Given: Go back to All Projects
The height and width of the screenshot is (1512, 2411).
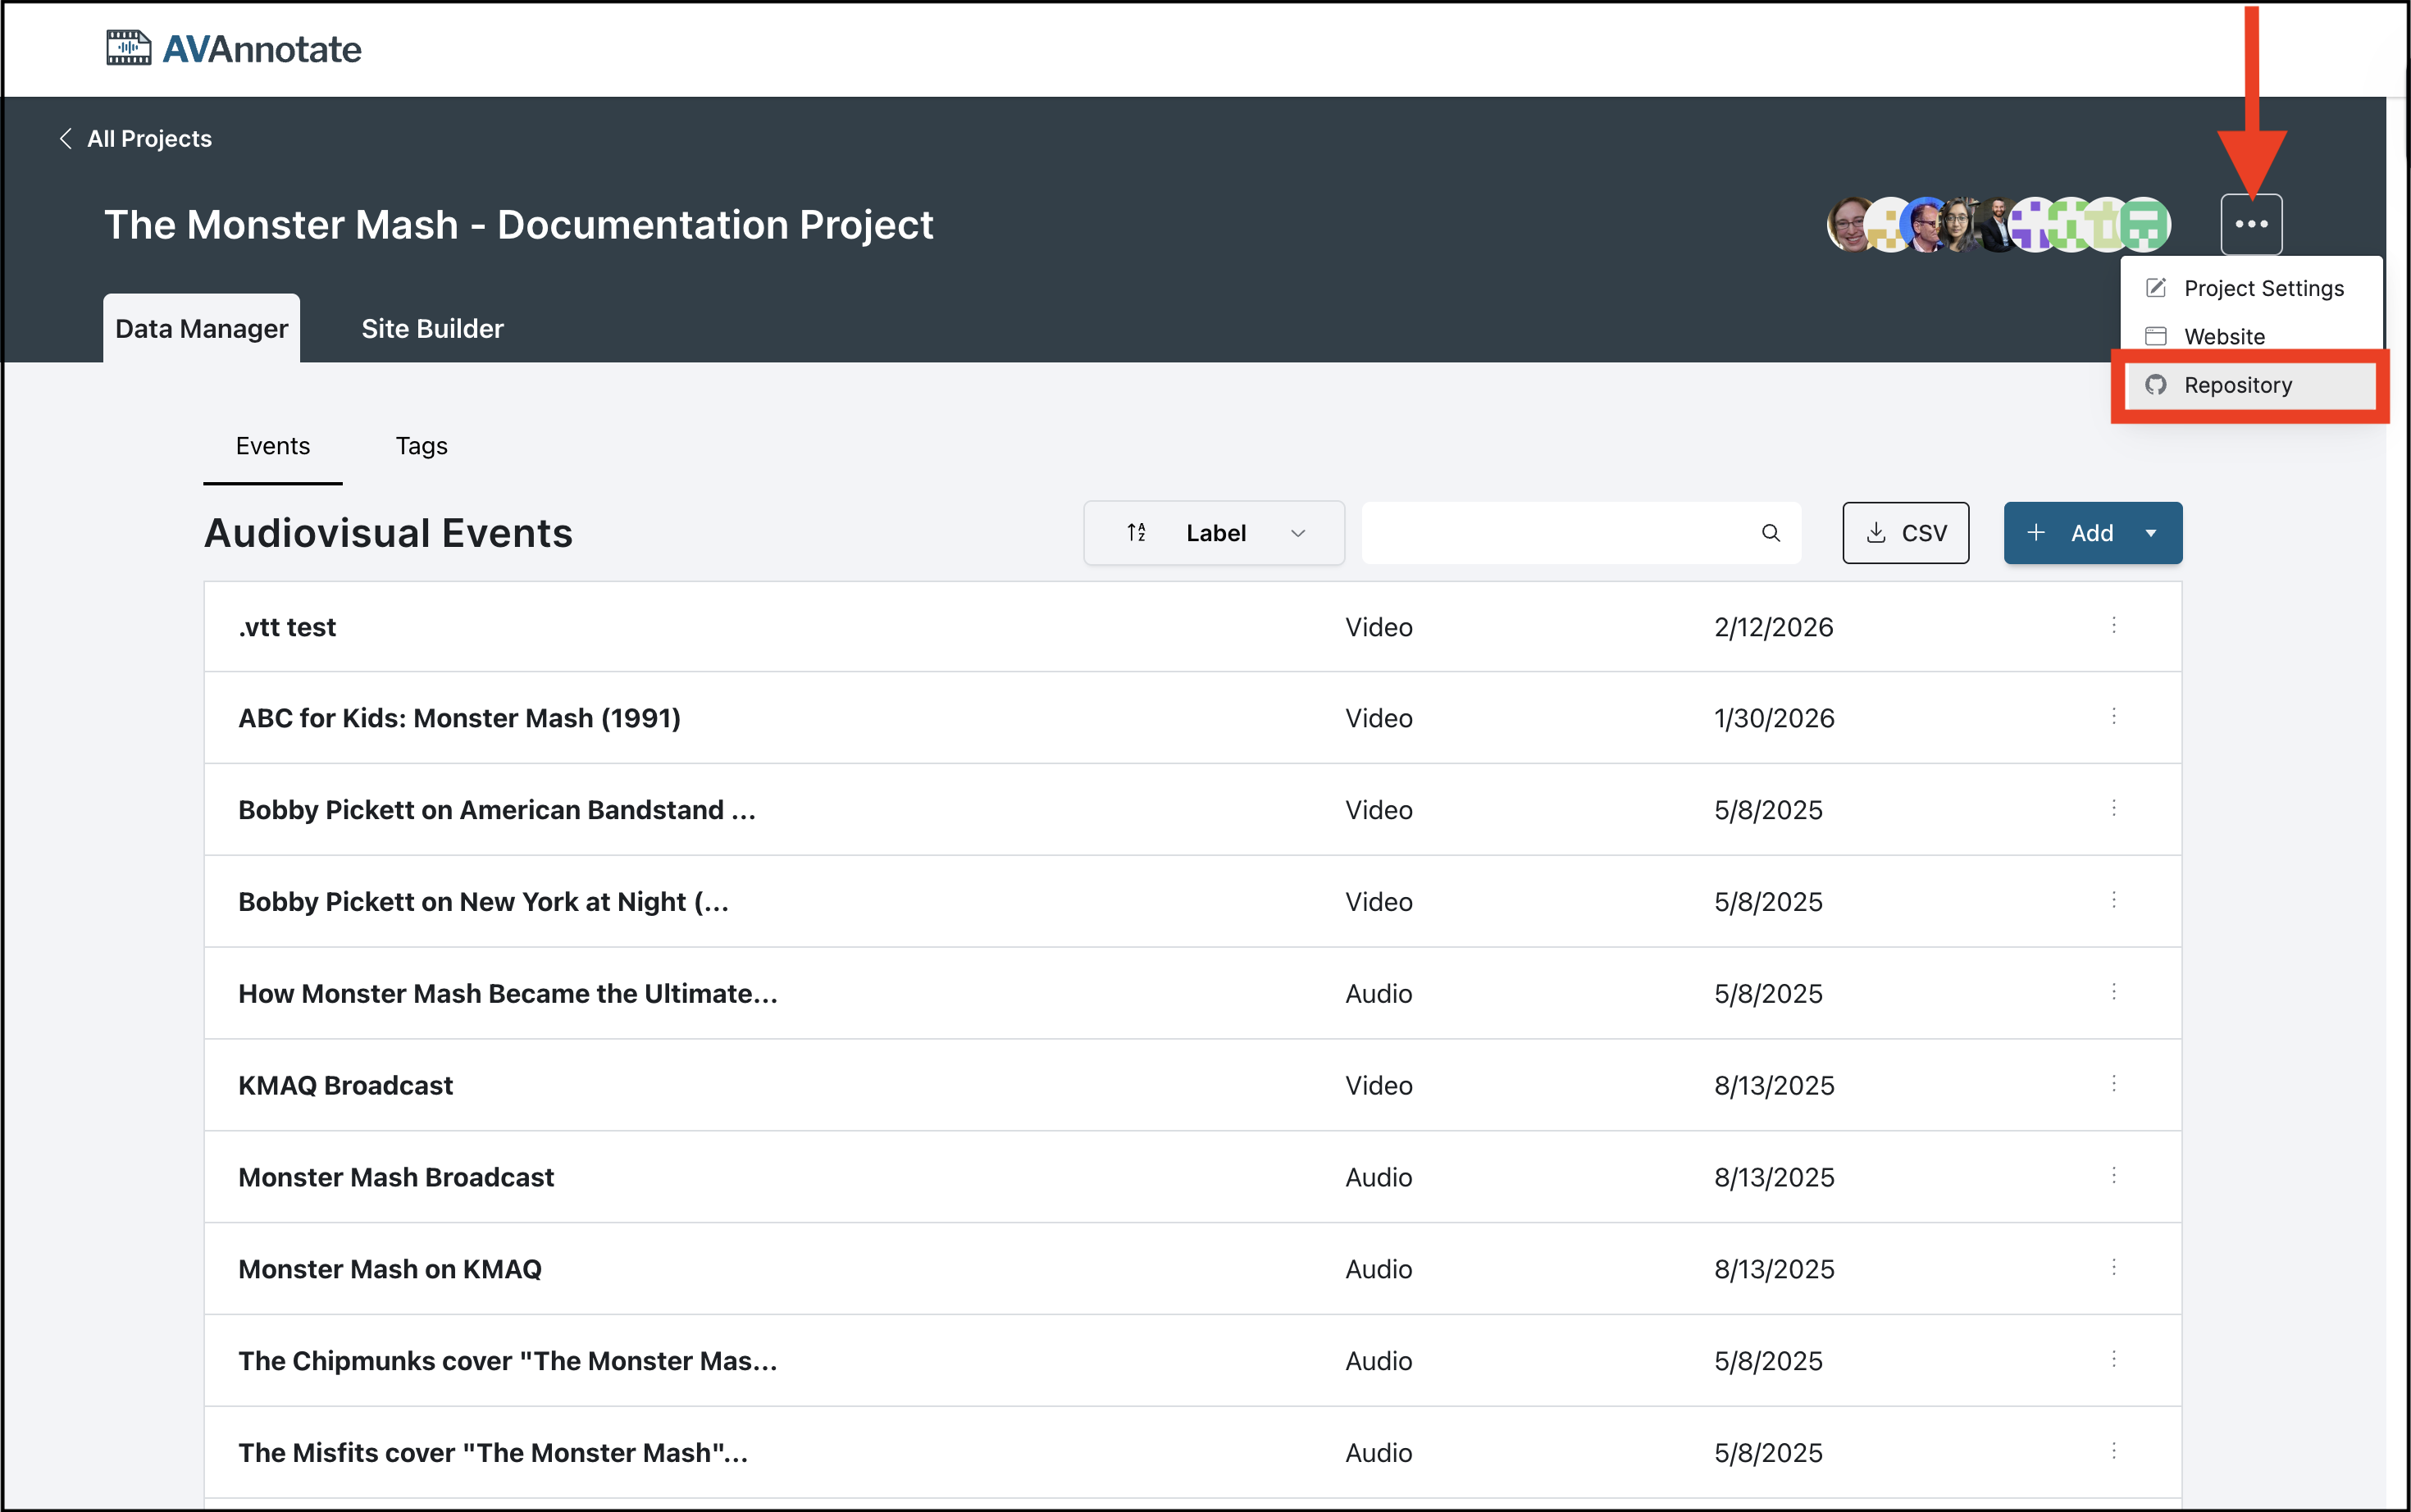Looking at the screenshot, I should 135,139.
